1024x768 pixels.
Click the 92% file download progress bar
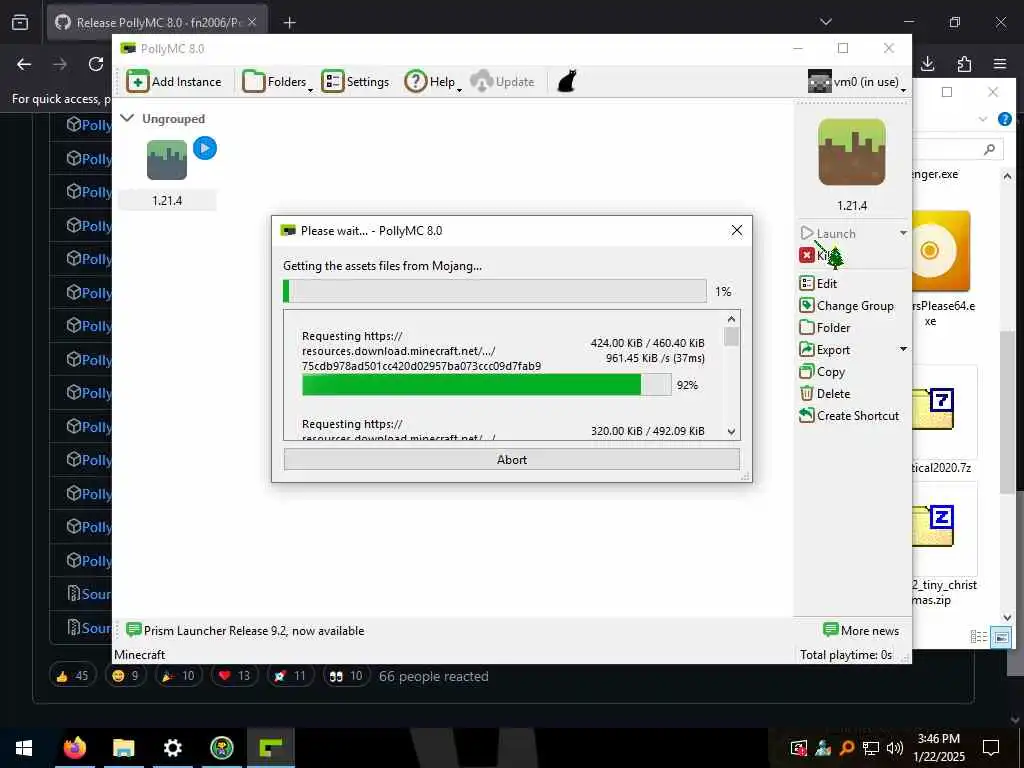(487, 385)
